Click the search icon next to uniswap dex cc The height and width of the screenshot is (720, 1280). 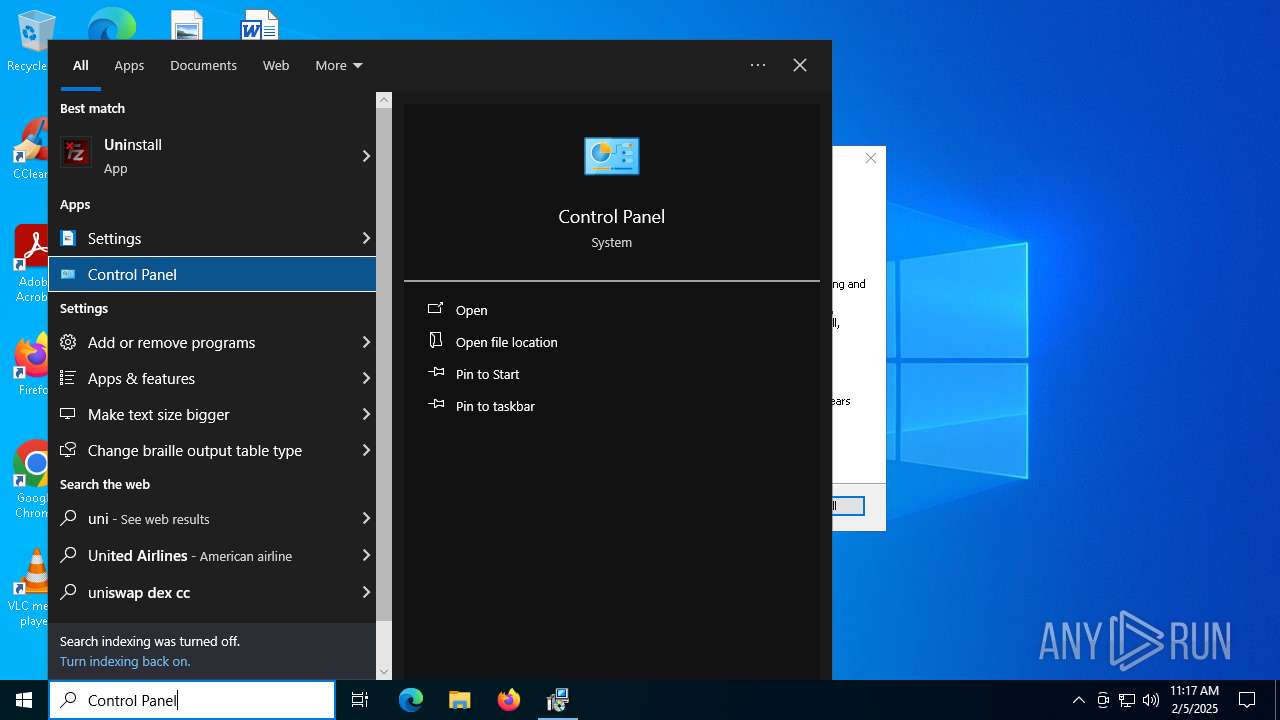pos(68,592)
